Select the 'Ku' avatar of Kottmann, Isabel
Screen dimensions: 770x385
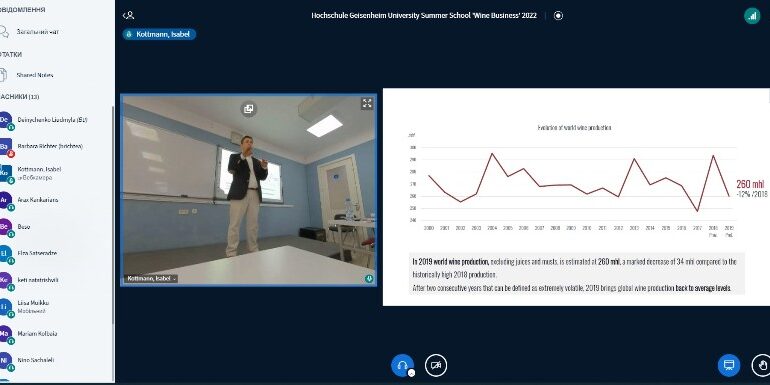click(5, 173)
